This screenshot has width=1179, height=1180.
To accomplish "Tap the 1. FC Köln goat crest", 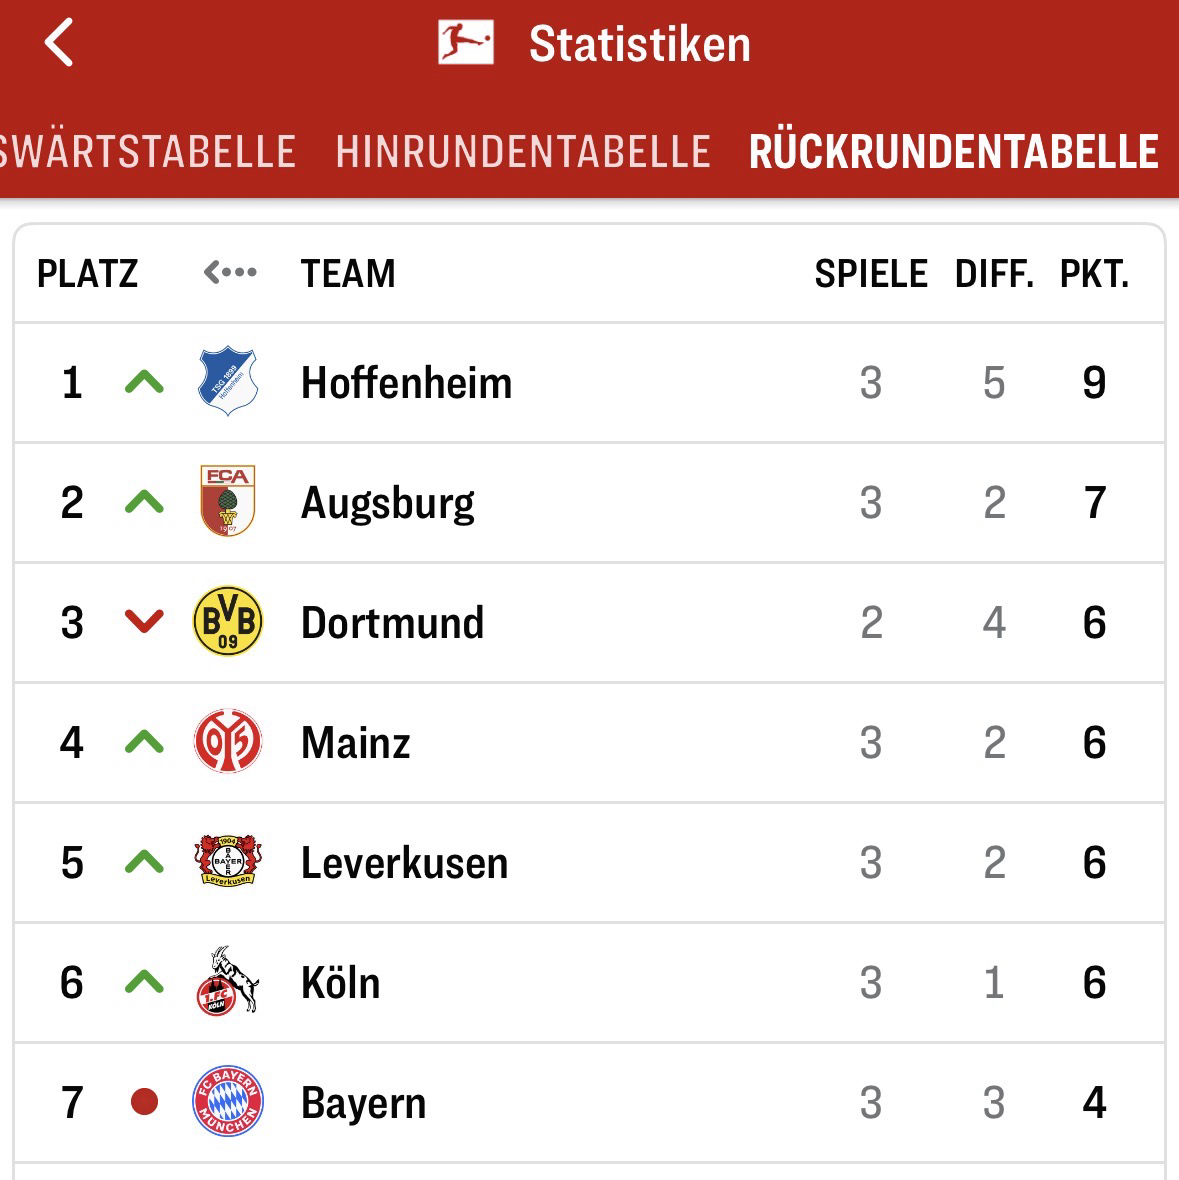I will tap(228, 982).
